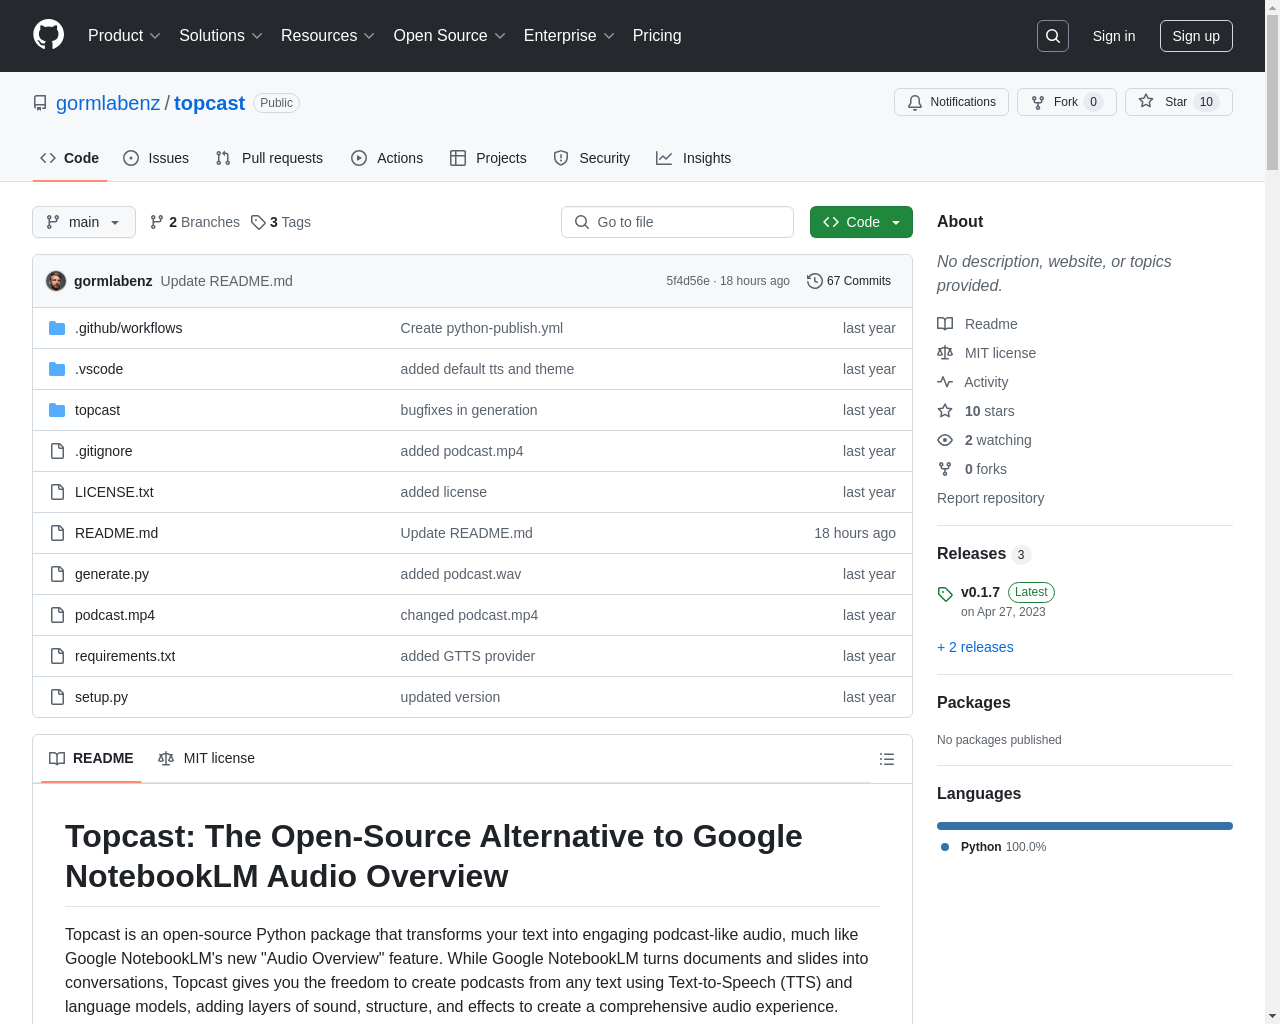1280x1024 pixels.
Task: Open the Pricing page link
Action: tap(657, 35)
